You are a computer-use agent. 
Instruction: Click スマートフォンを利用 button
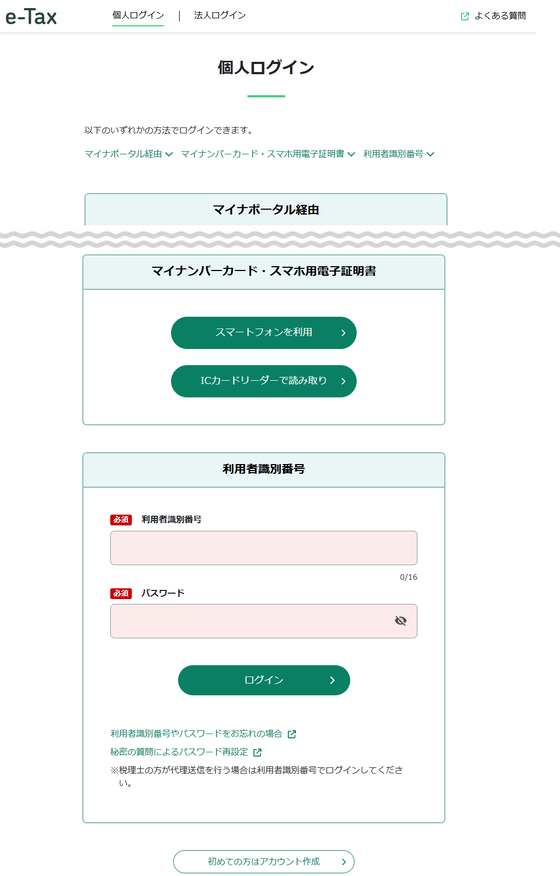point(264,333)
